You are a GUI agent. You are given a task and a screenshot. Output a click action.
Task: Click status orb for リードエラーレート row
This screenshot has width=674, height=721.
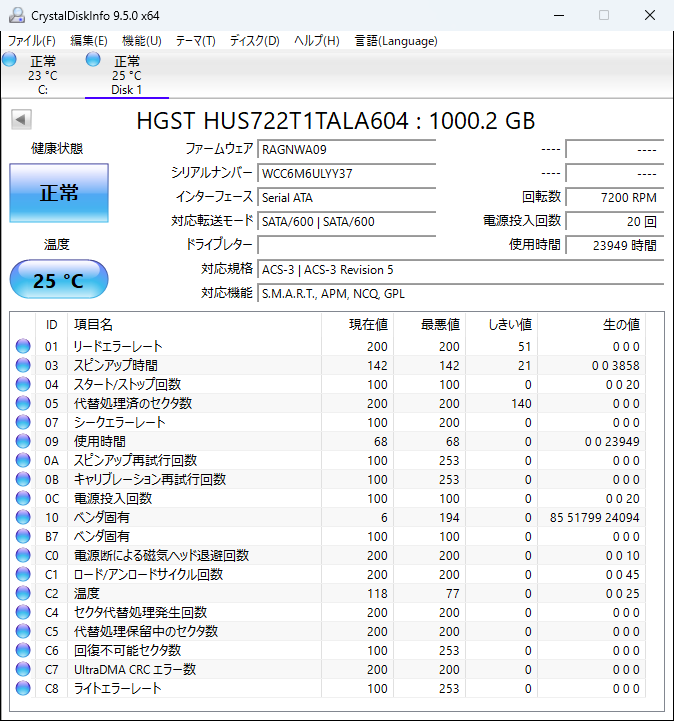pos(23,346)
